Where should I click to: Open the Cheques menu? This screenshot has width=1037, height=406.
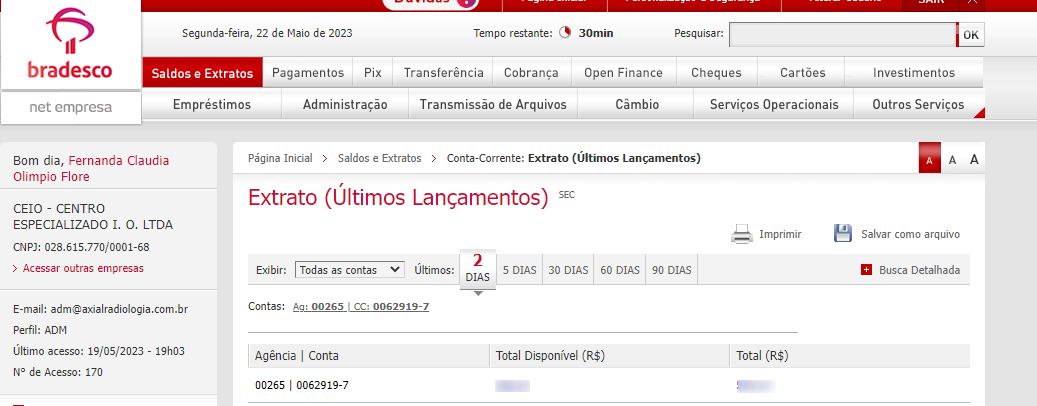pos(716,73)
